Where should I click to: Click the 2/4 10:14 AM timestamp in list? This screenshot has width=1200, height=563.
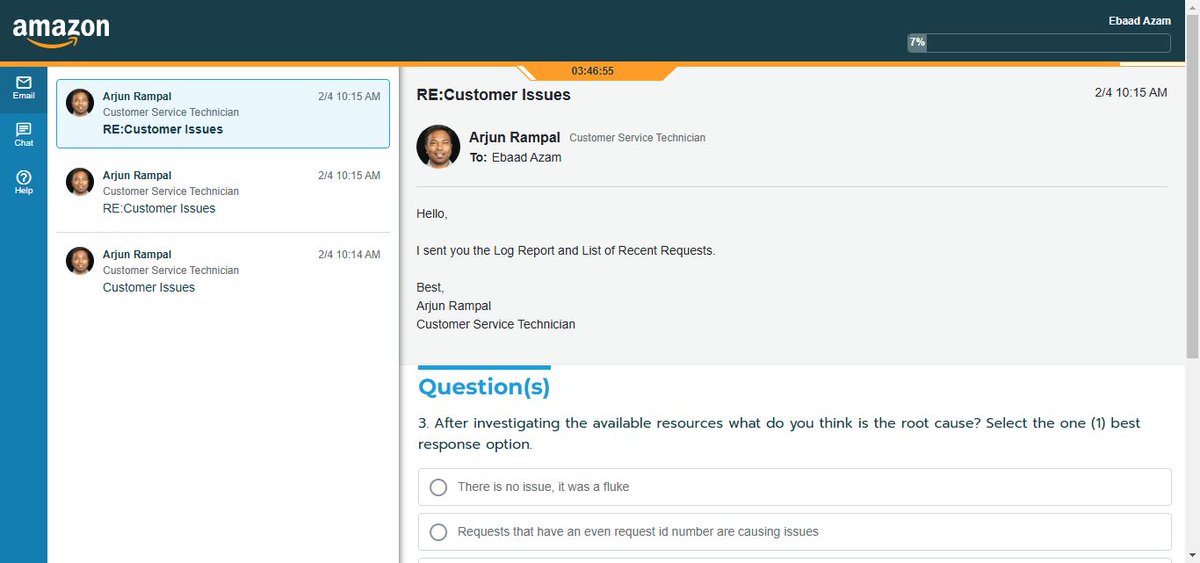(x=349, y=255)
